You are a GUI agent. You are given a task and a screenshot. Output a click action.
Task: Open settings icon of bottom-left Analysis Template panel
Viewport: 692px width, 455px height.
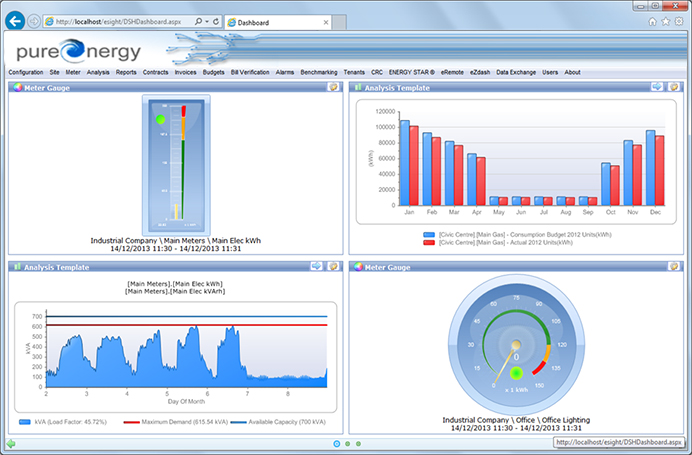[x=334, y=266]
